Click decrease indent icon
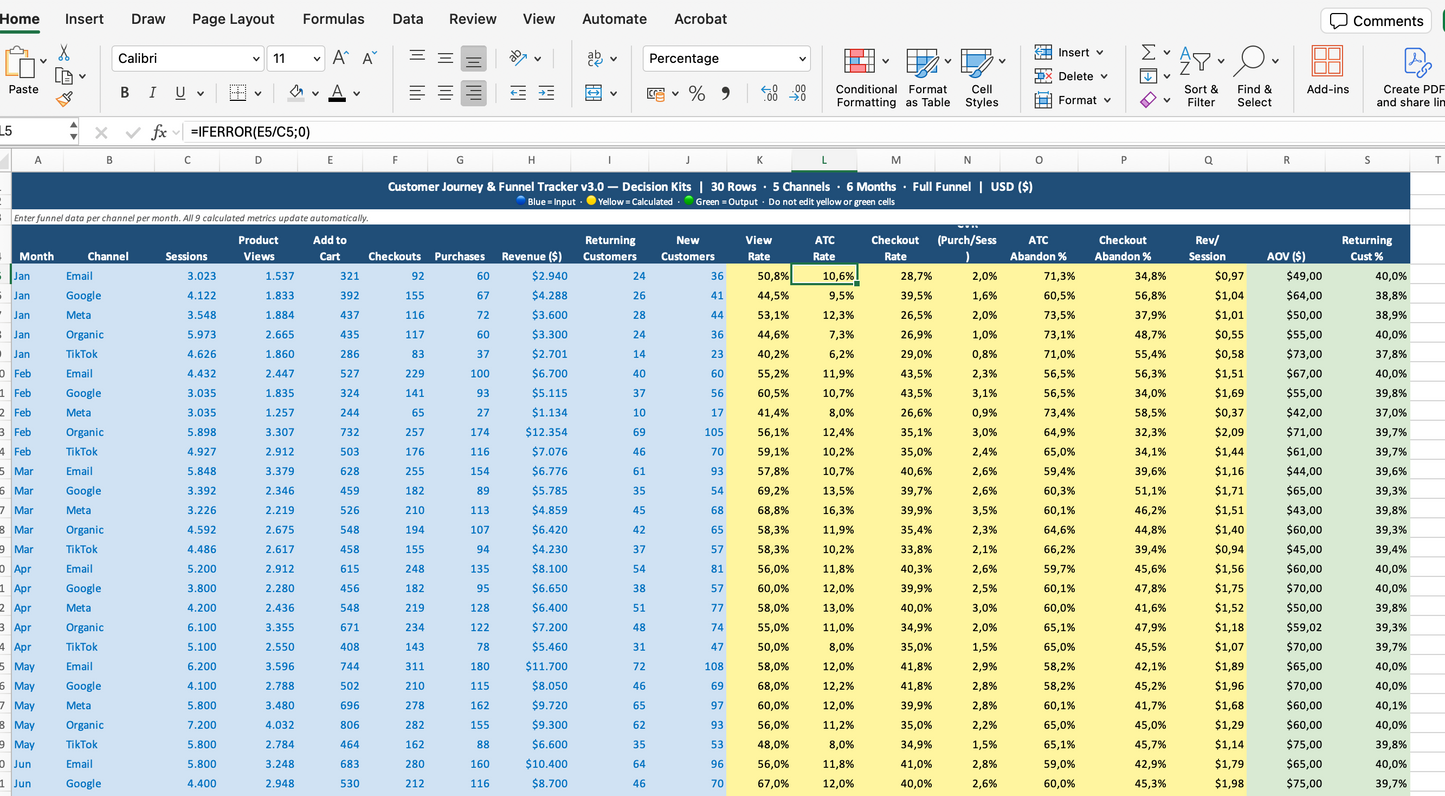1445x796 pixels. [518, 93]
